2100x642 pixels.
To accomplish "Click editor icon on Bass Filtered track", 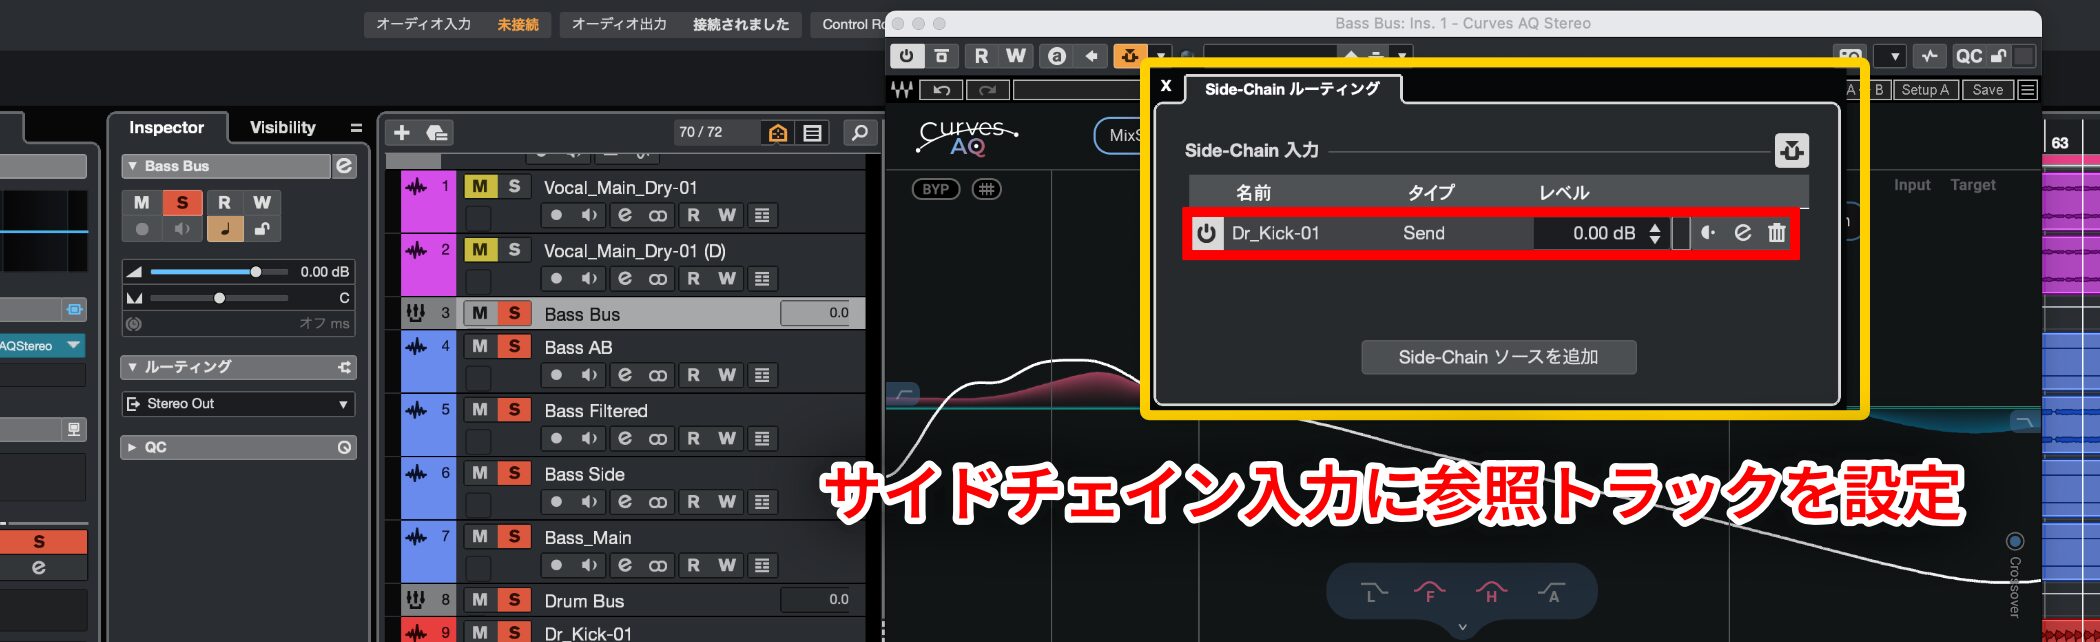I will coord(625,438).
